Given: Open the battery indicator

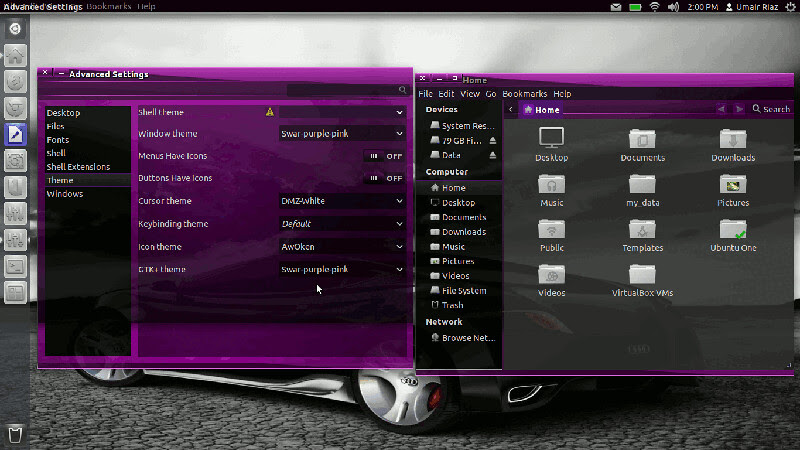Looking at the screenshot, I should click(x=635, y=7).
